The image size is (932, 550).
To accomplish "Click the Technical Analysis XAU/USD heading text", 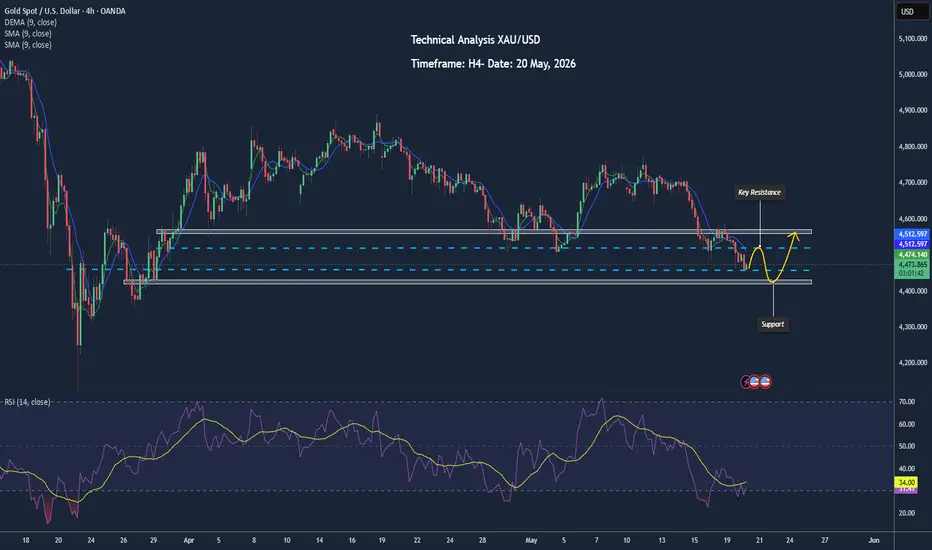I will pos(476,40).
